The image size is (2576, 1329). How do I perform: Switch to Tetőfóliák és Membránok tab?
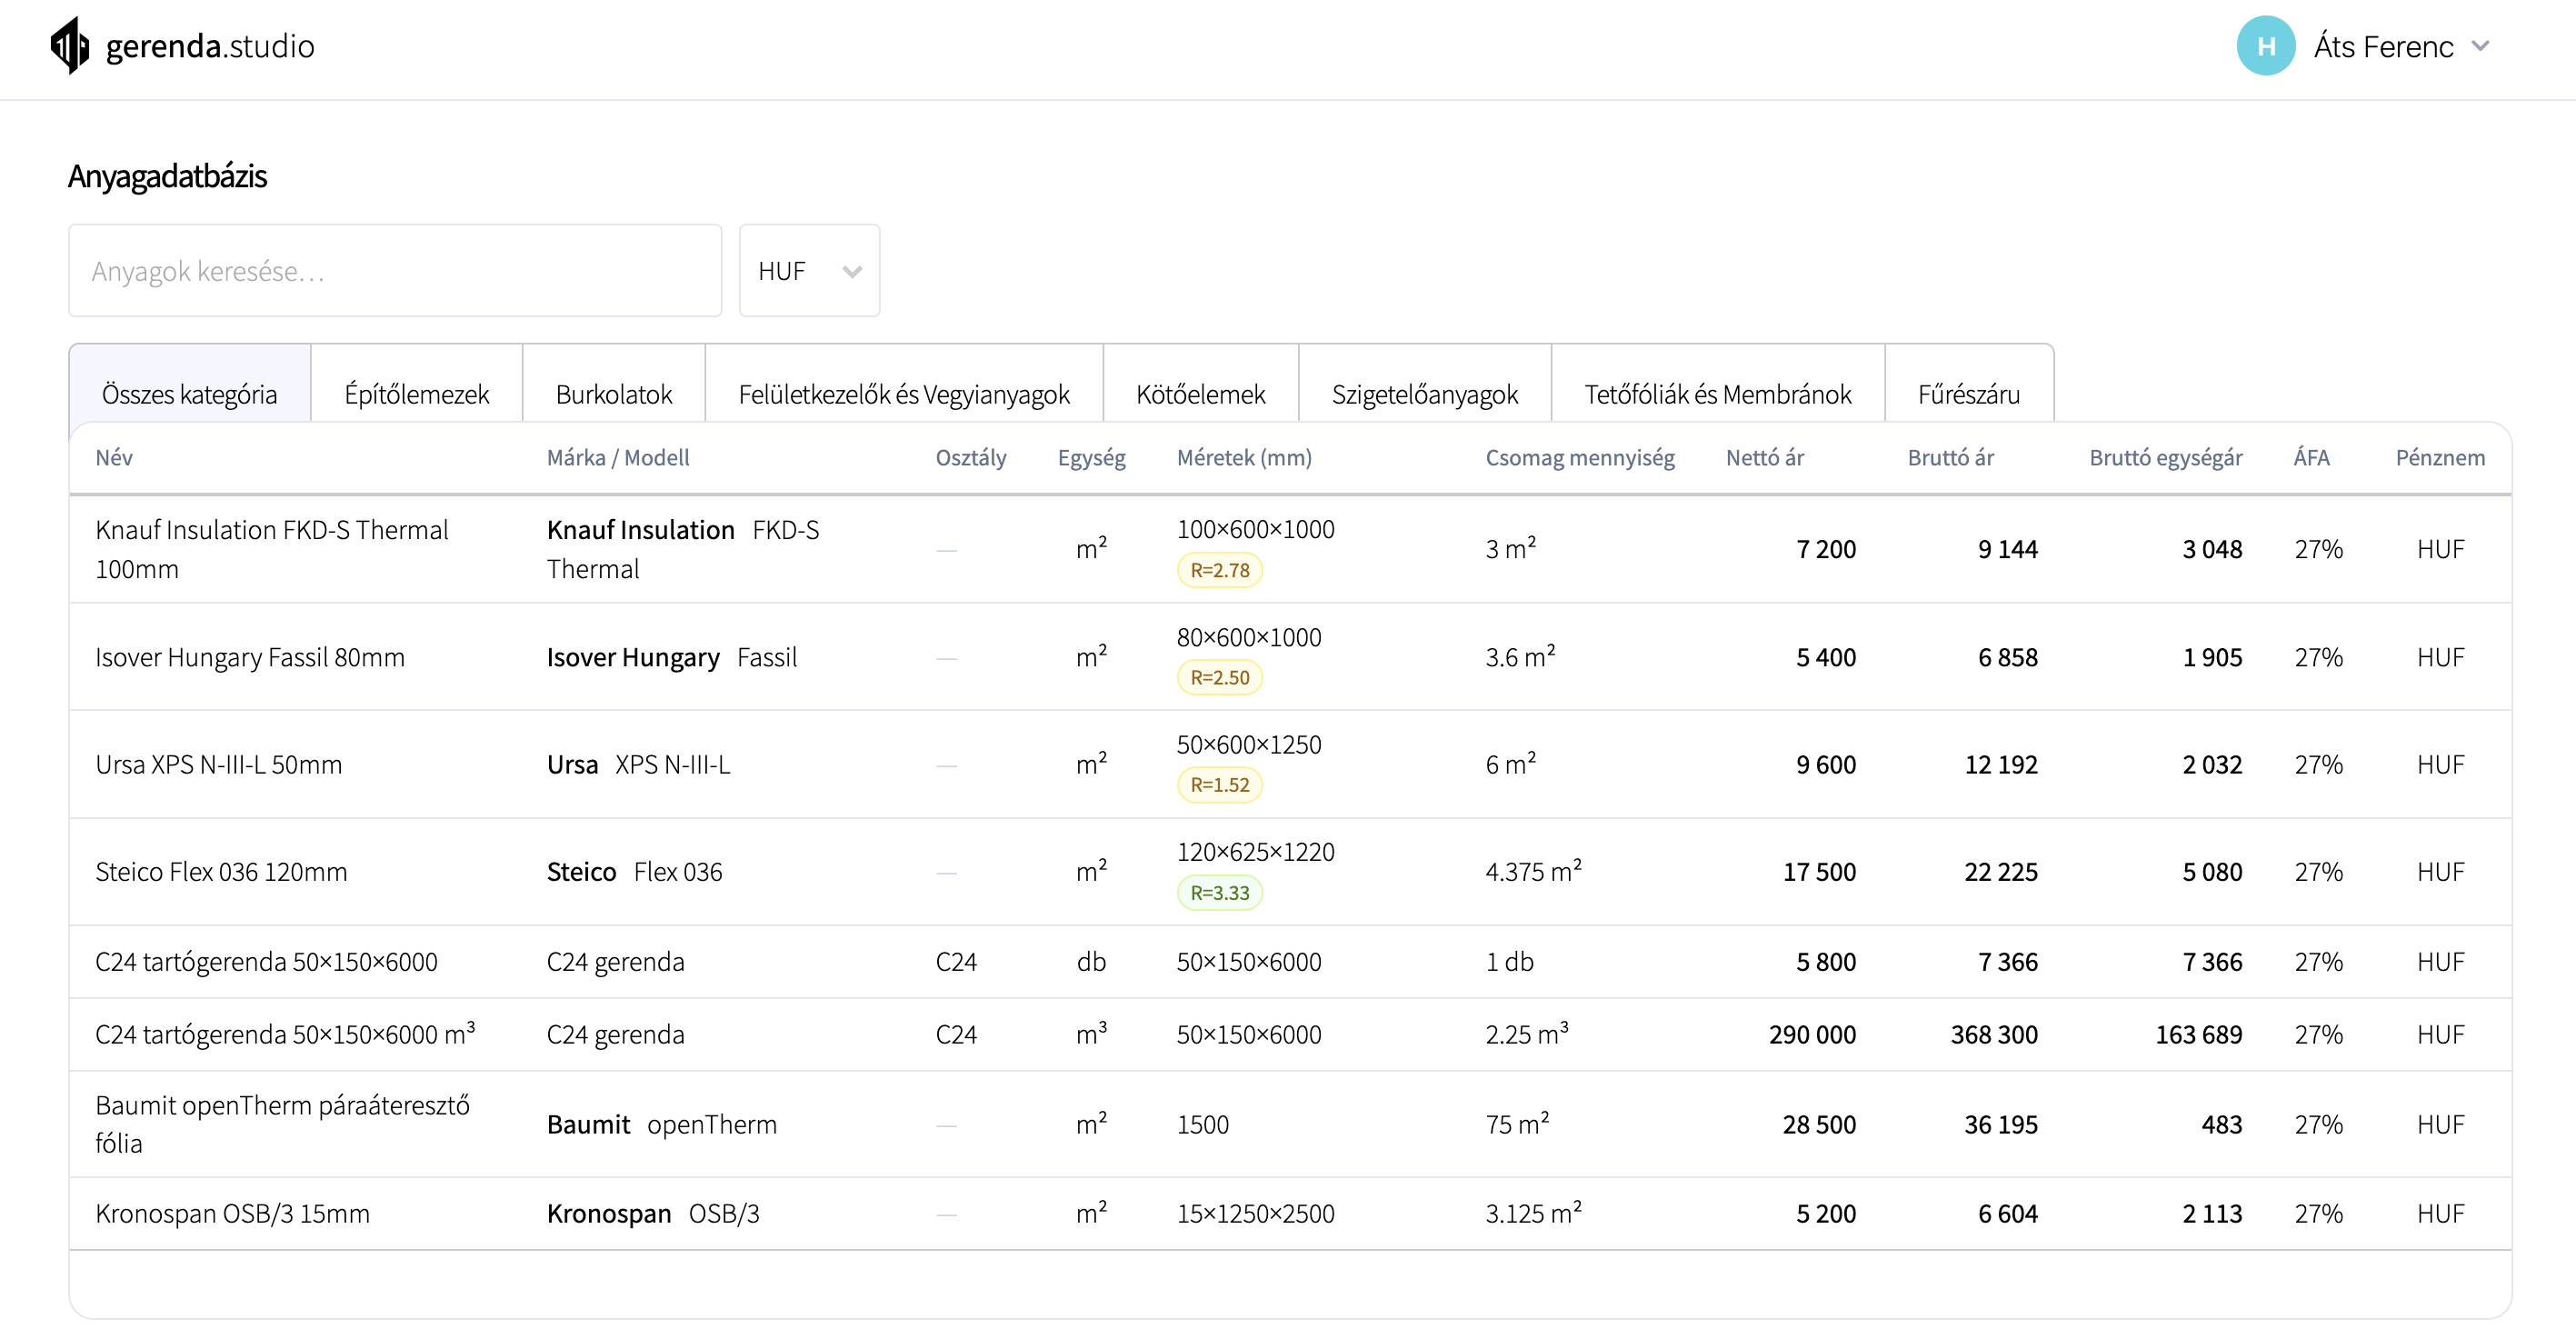(1717, 394)
